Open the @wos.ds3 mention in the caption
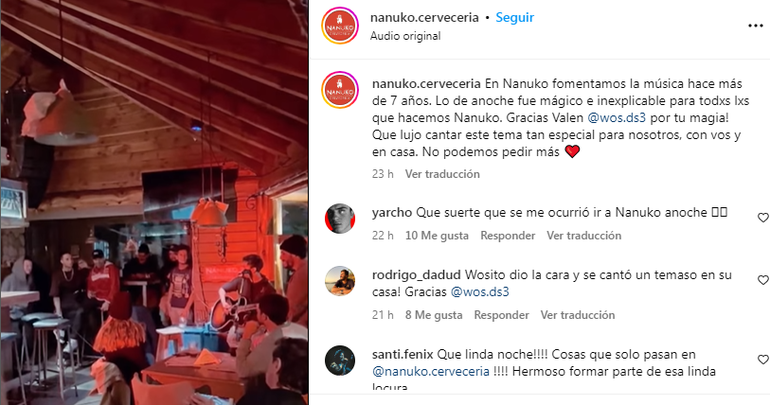This screenshot has width=770, height=405. (616, 118)
